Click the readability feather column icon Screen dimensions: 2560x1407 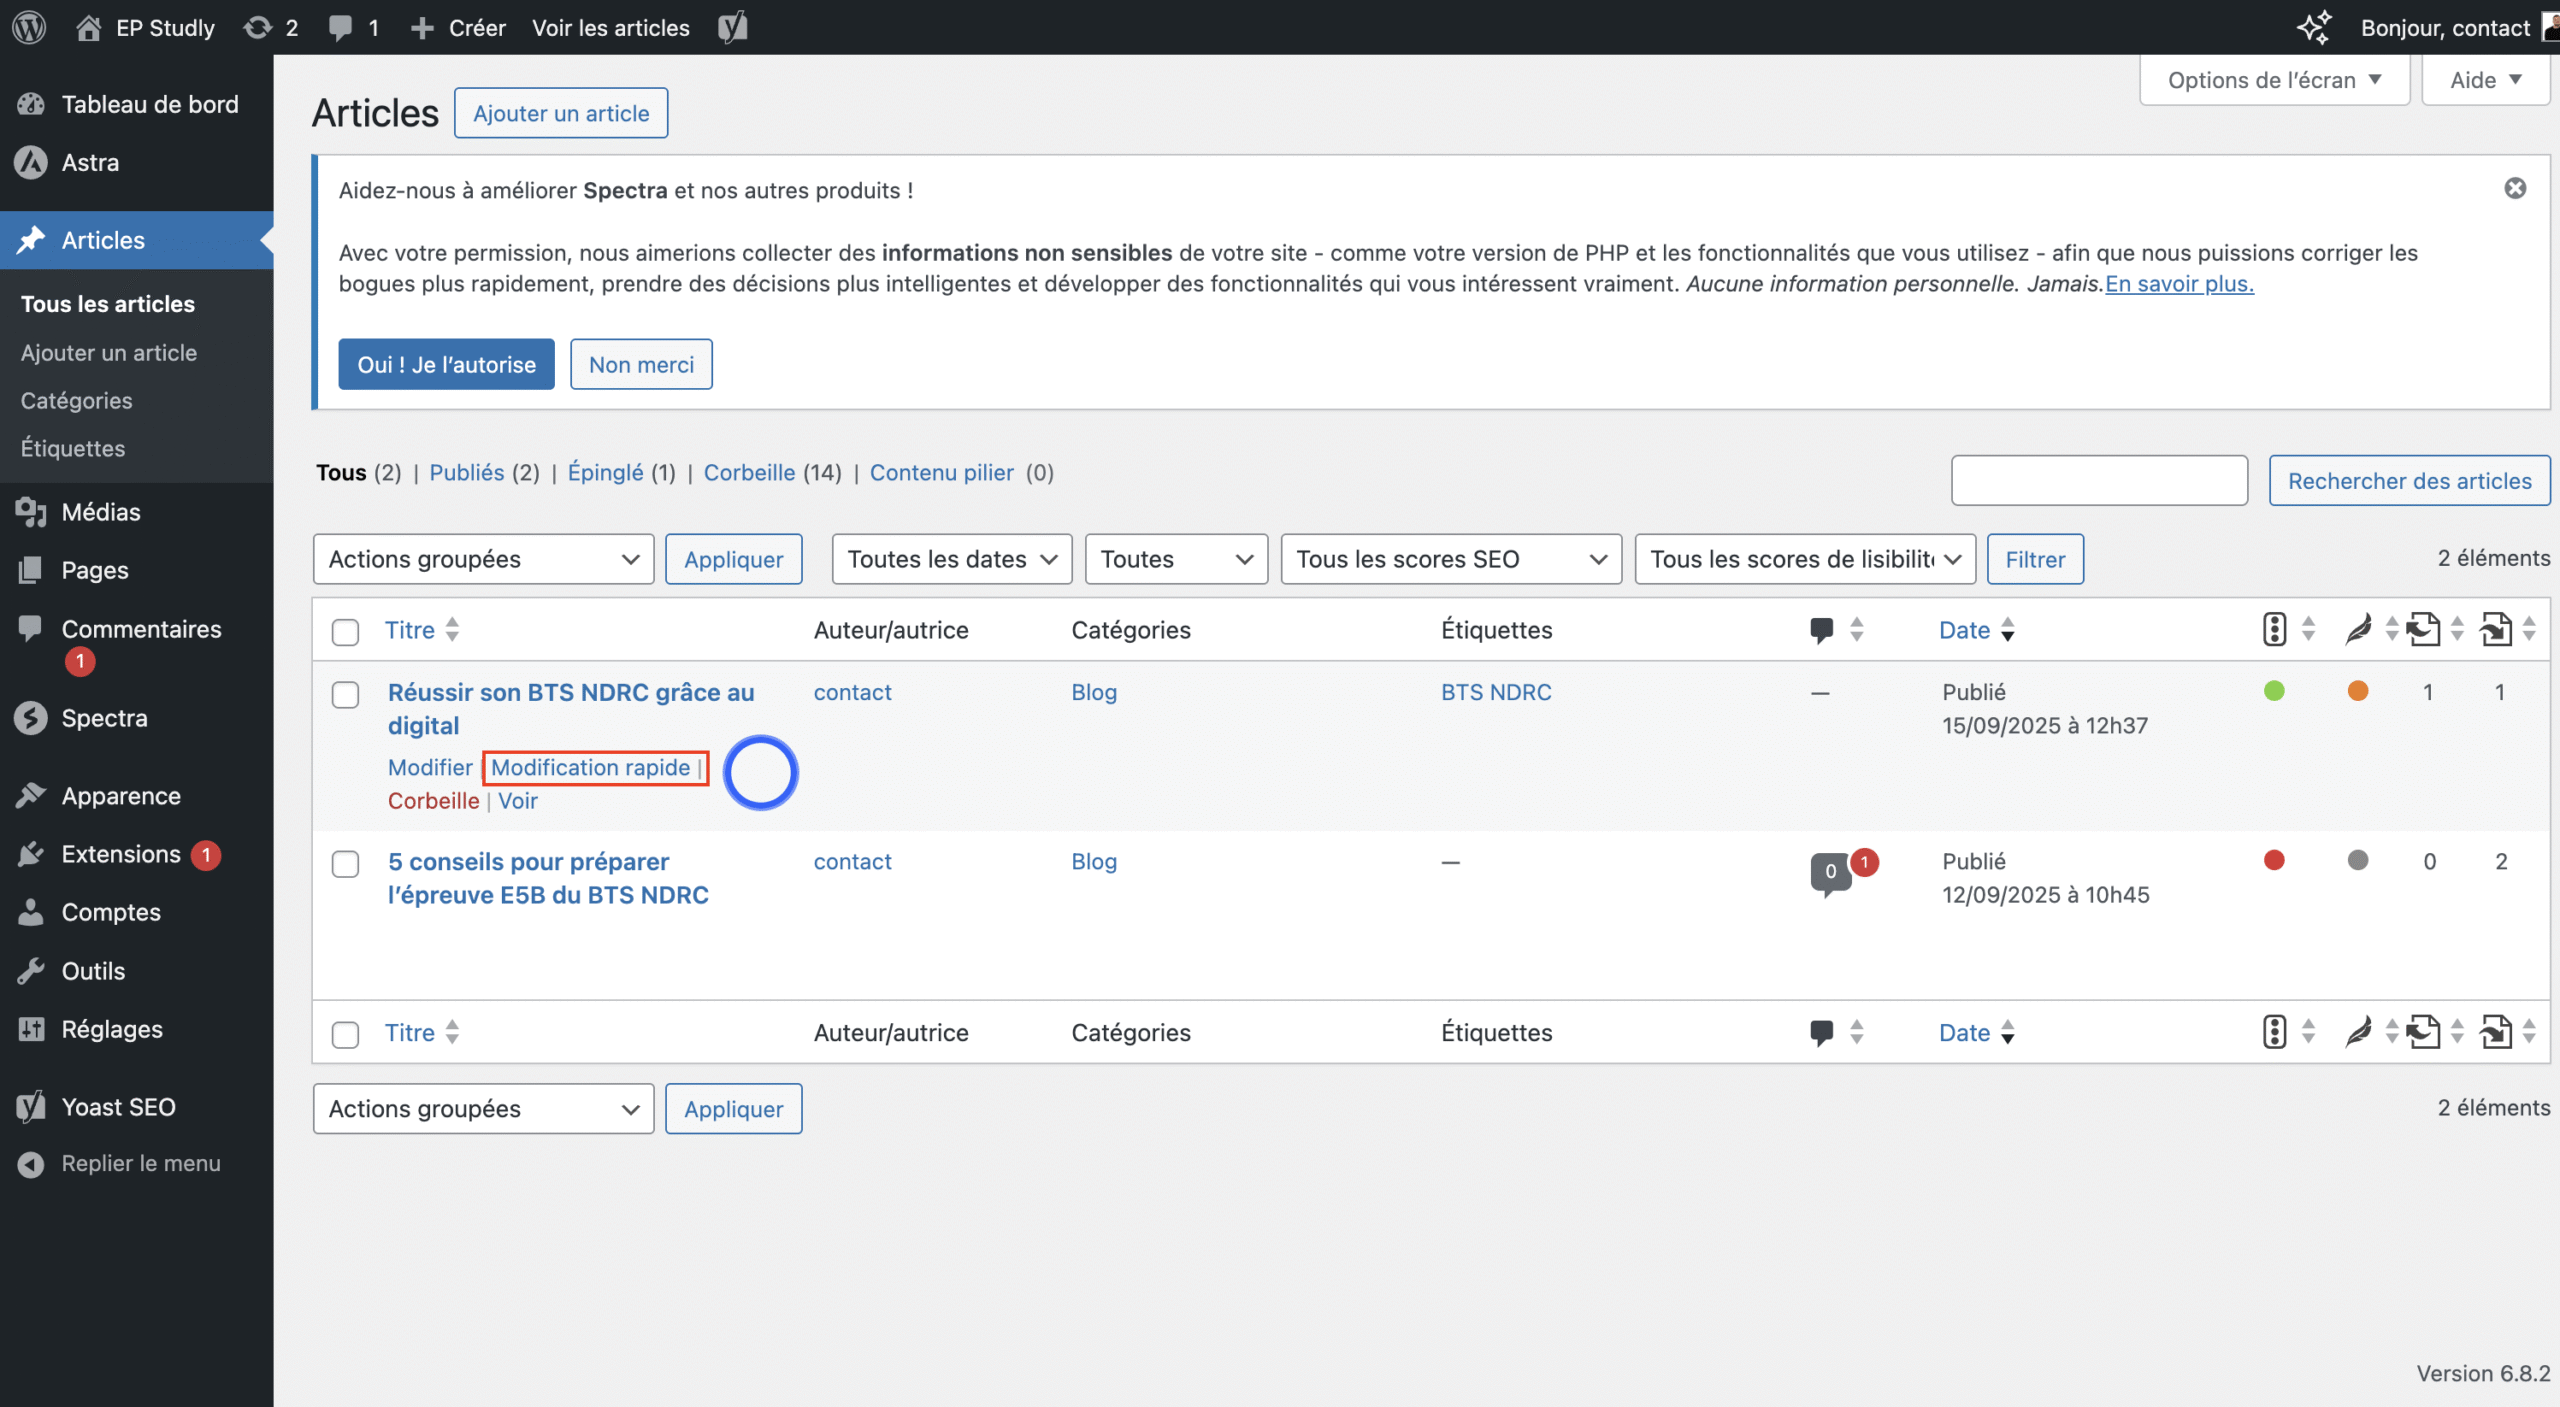pyautogui.click(x=2358, y=630)
